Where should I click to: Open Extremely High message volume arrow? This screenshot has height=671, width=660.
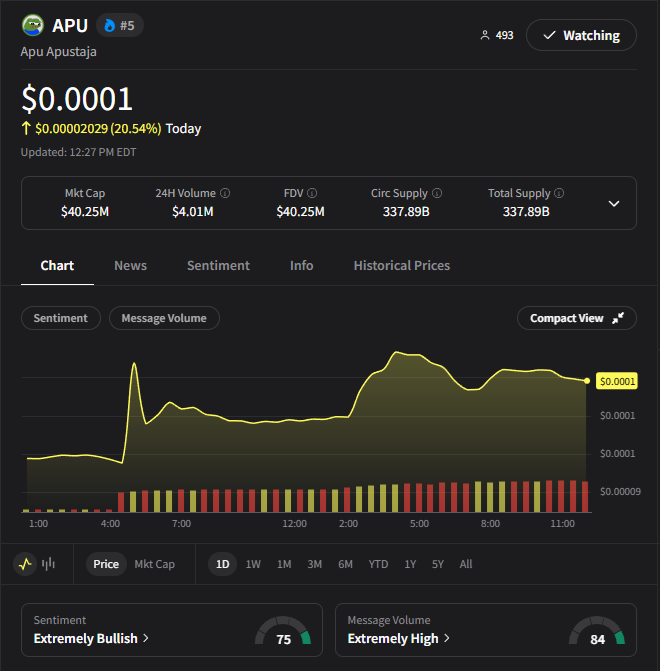[x=447, y=638]
